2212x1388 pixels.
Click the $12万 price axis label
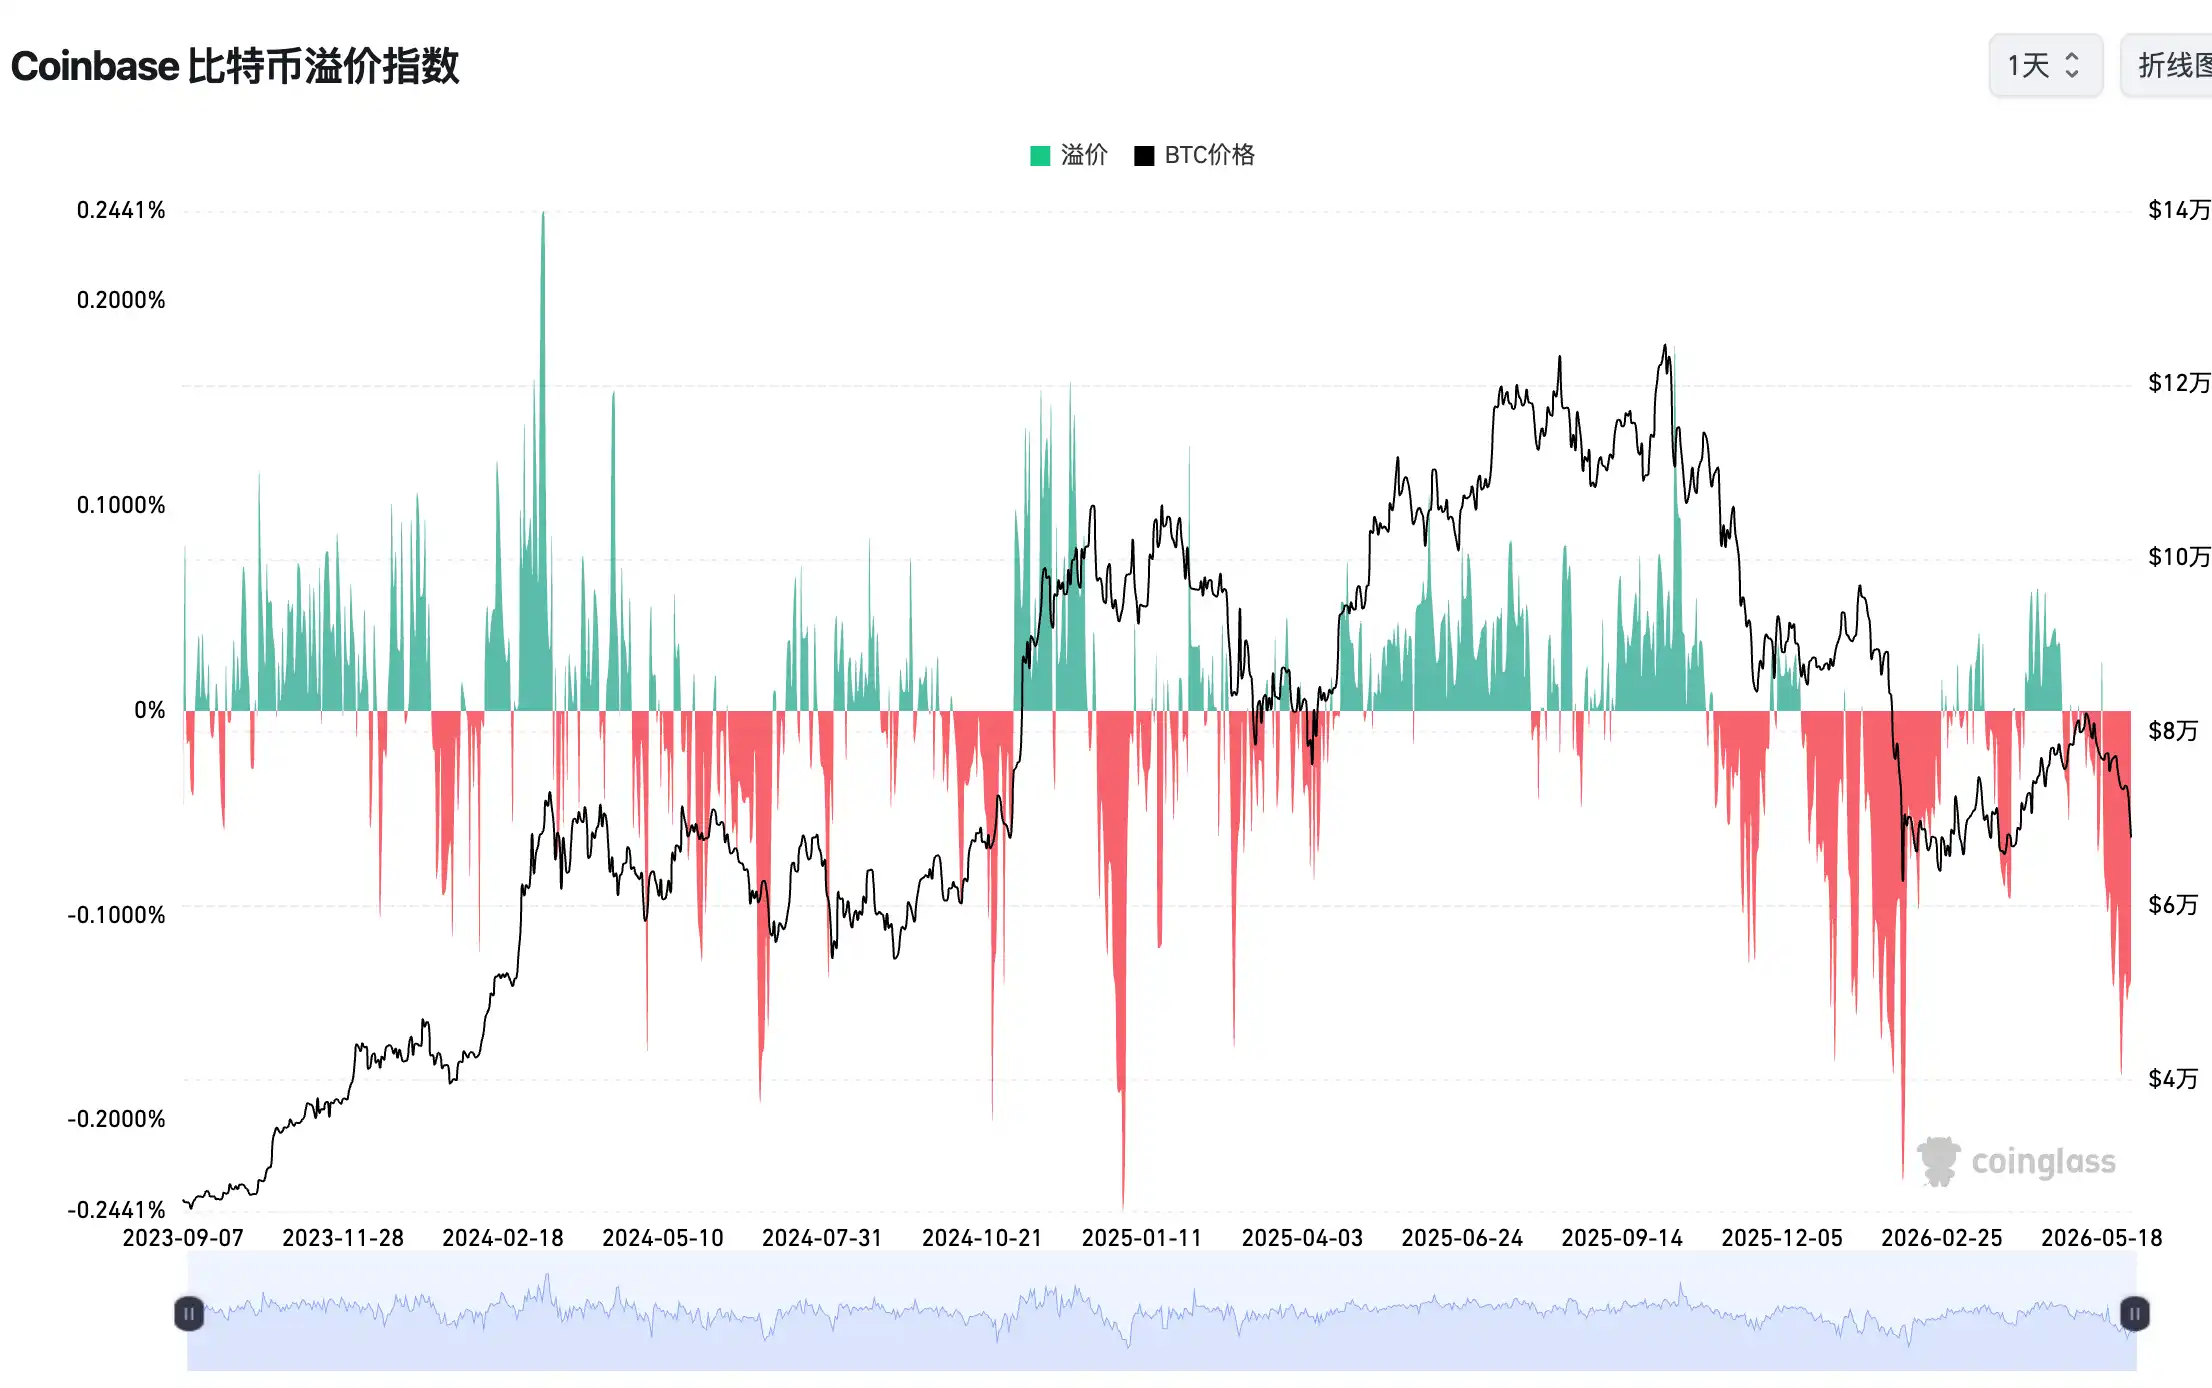pyautogui.click(x=2179, y=383)
